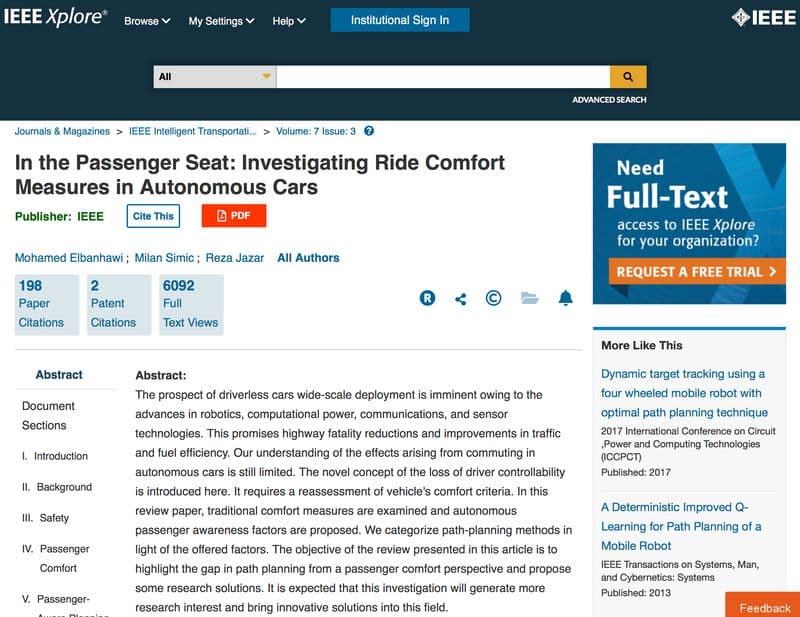Click the Alerts bell icon
800x617 pixels.
tap(566, 298)
